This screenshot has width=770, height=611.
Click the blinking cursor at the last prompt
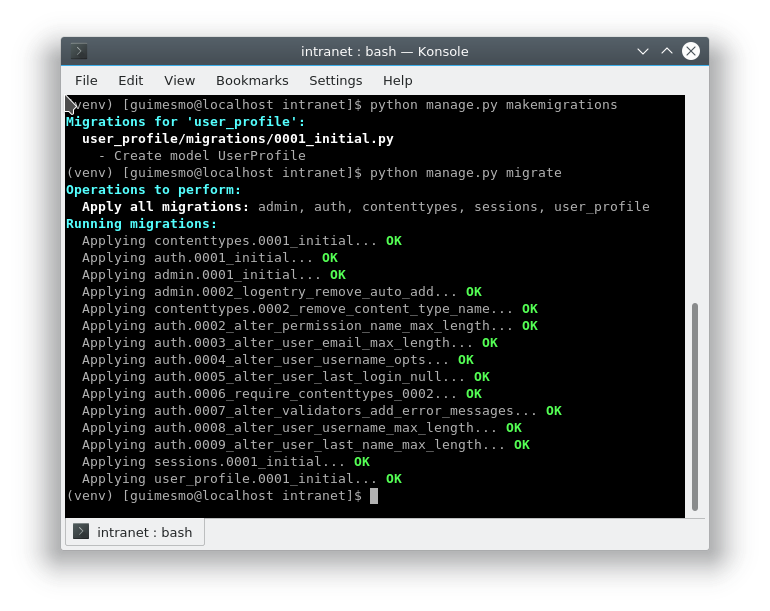(374, 496)
